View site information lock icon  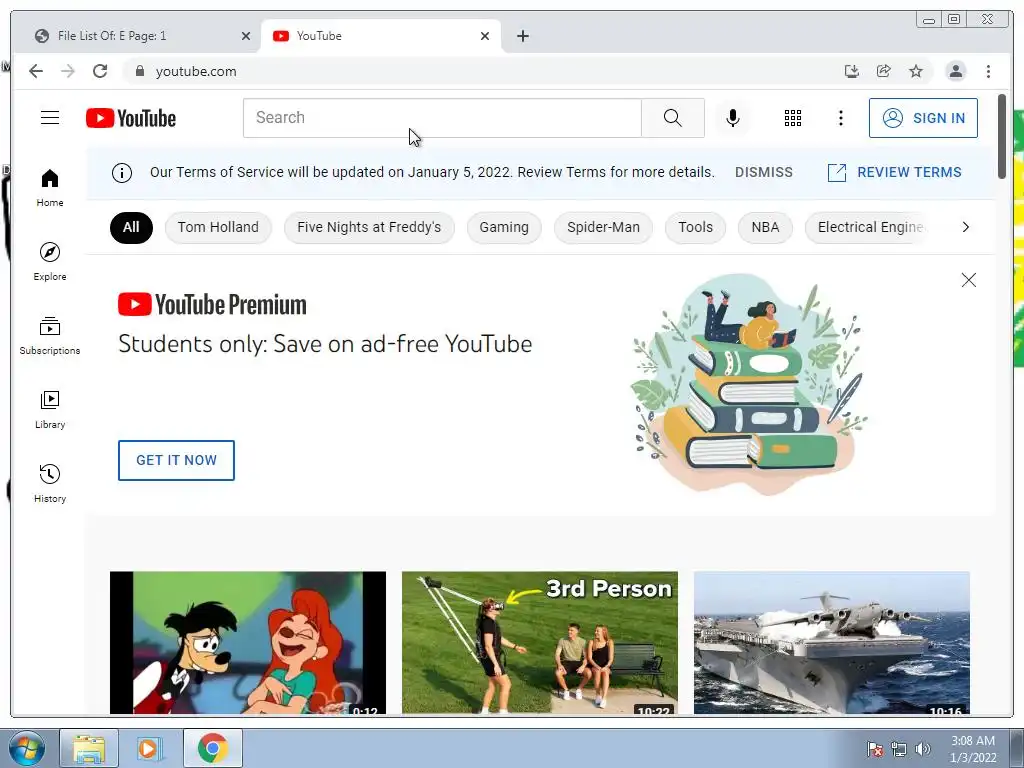[140, 71]
